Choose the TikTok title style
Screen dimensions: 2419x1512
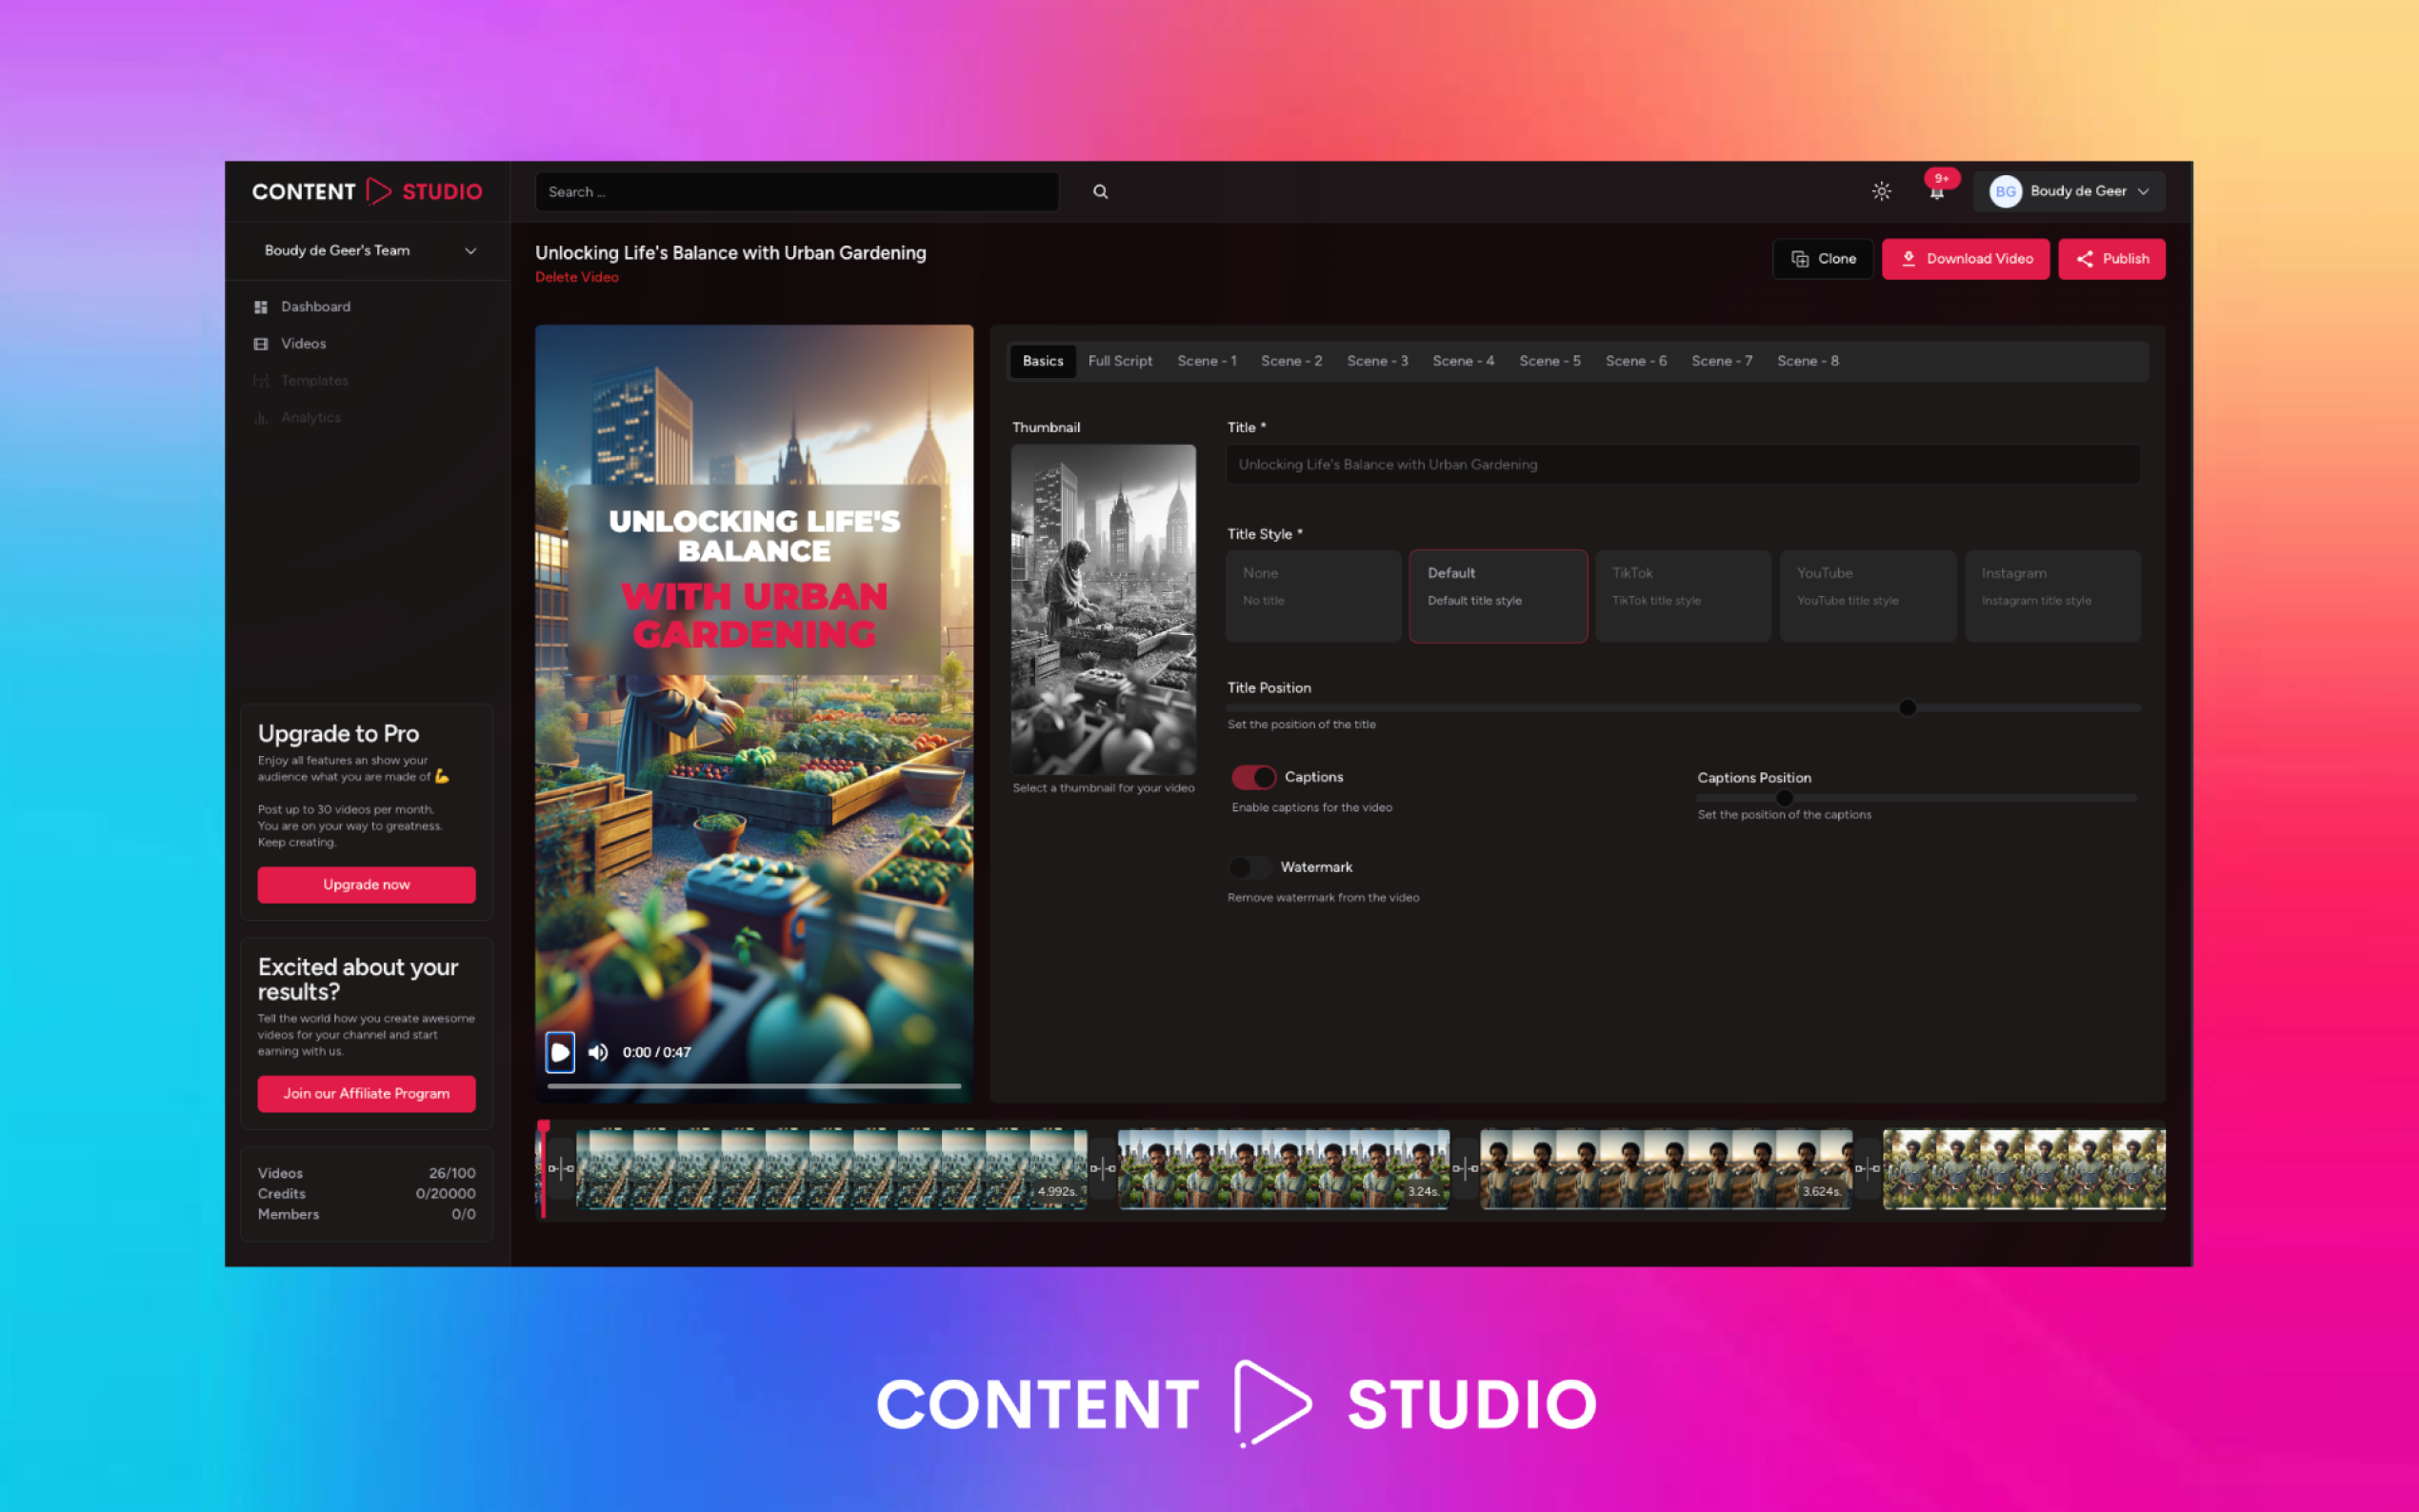1683,596
